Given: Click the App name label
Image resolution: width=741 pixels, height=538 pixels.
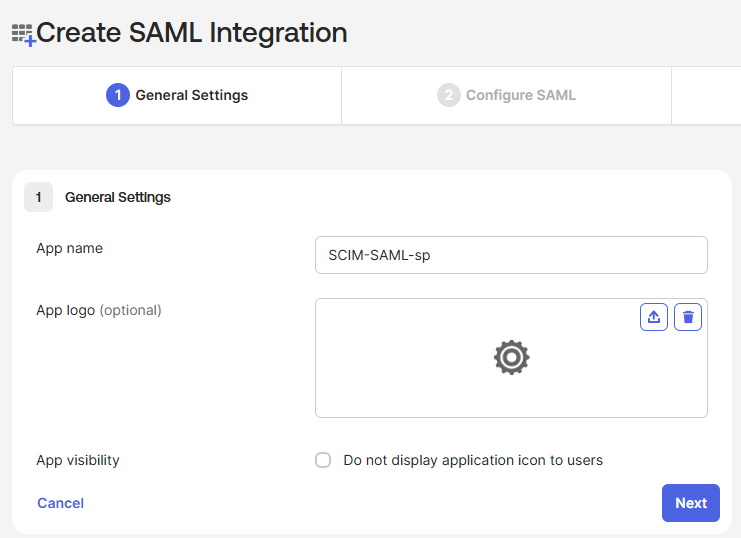Looking at the screenshot, I should click(x=69, y=248).
